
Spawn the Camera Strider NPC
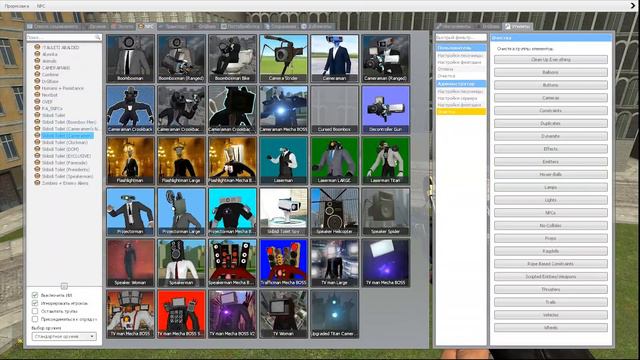(x=283, y=58)
